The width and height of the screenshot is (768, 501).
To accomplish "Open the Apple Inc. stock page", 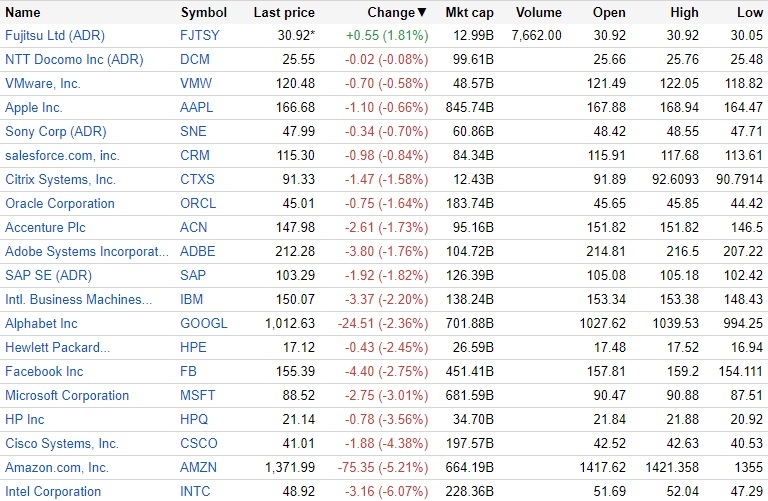I will (x=33, y=108).
